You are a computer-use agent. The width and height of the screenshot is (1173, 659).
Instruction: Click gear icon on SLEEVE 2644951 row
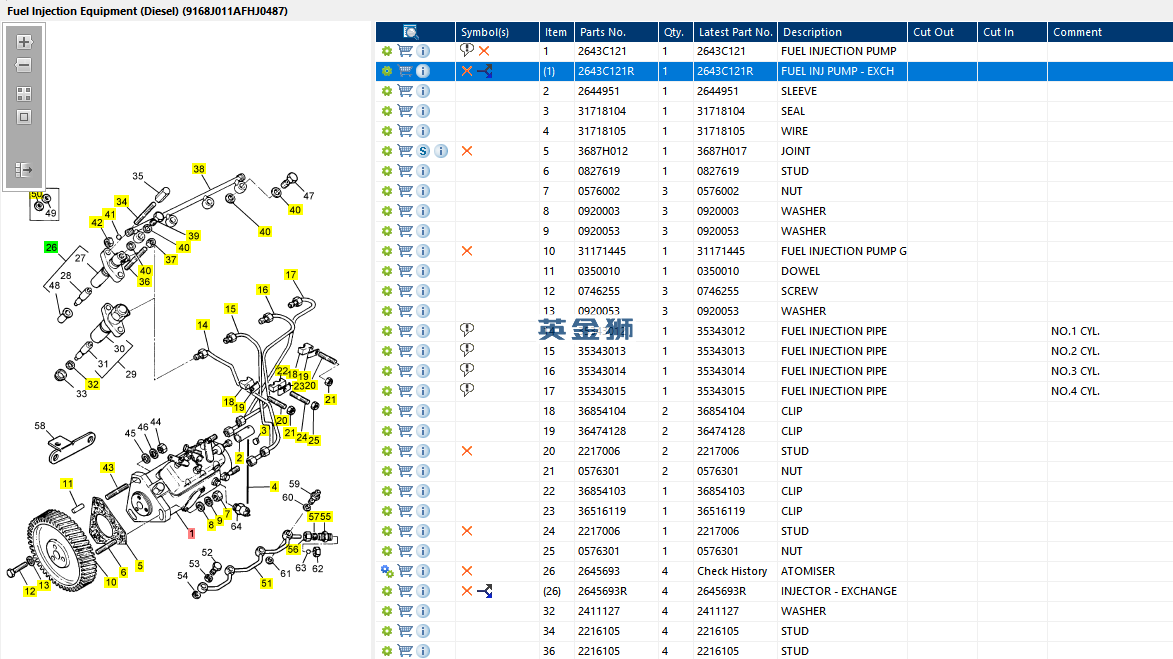tap(387, 91)
